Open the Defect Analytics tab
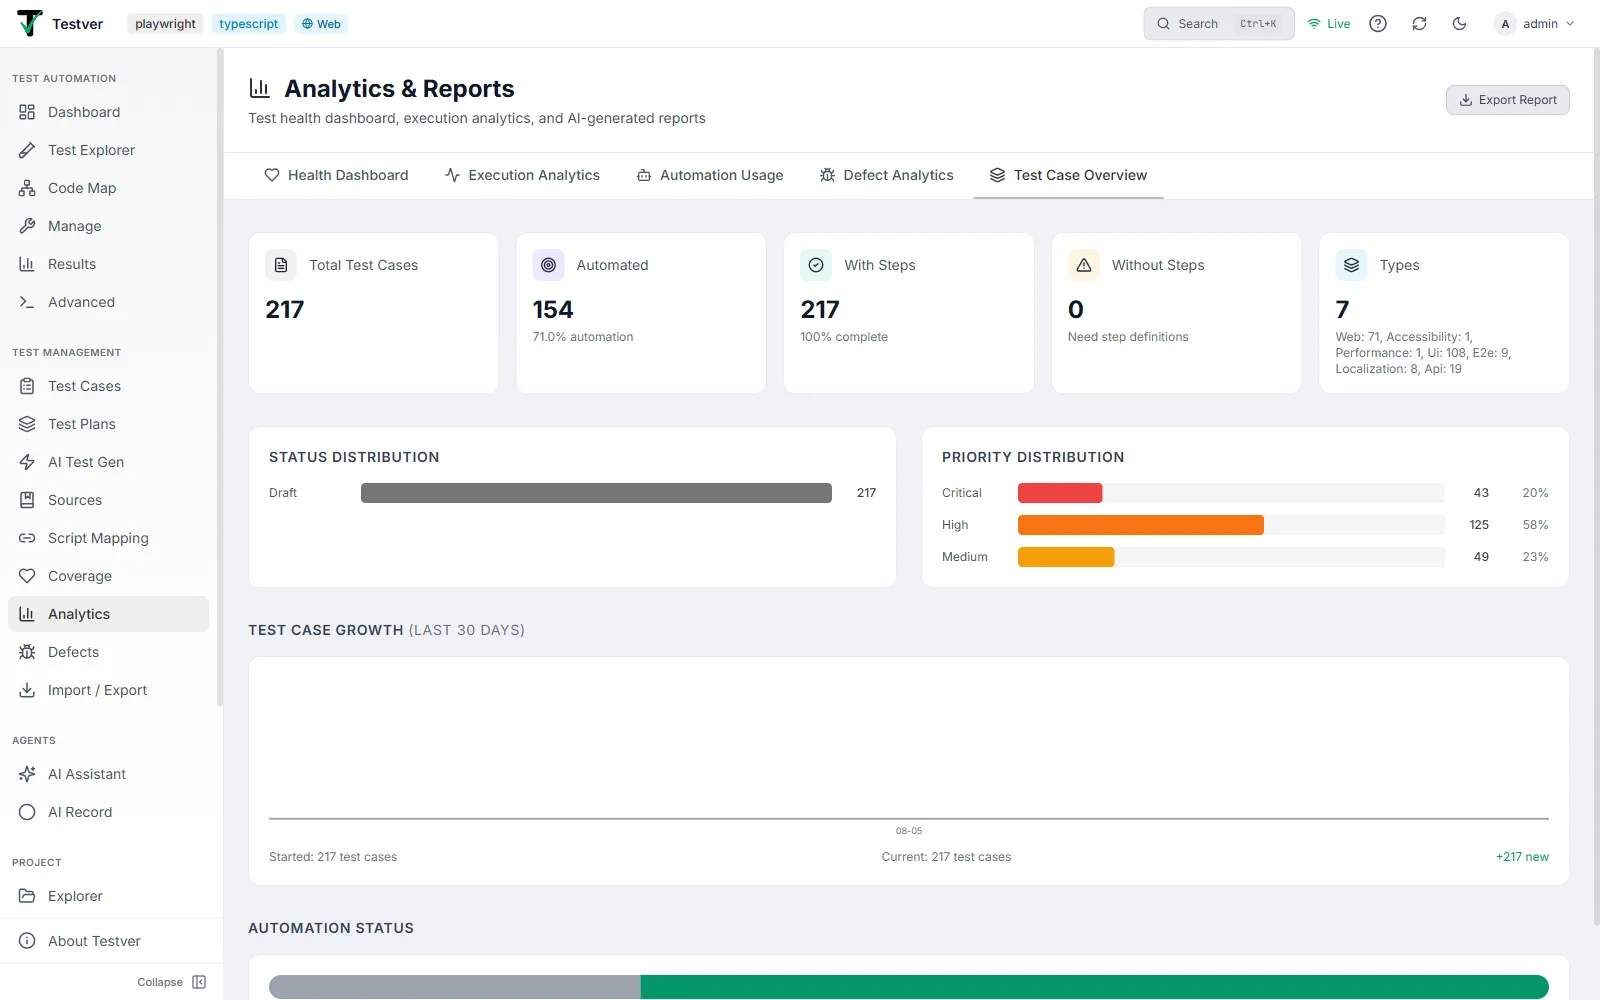The image size is (1600, 1000). 887,175
